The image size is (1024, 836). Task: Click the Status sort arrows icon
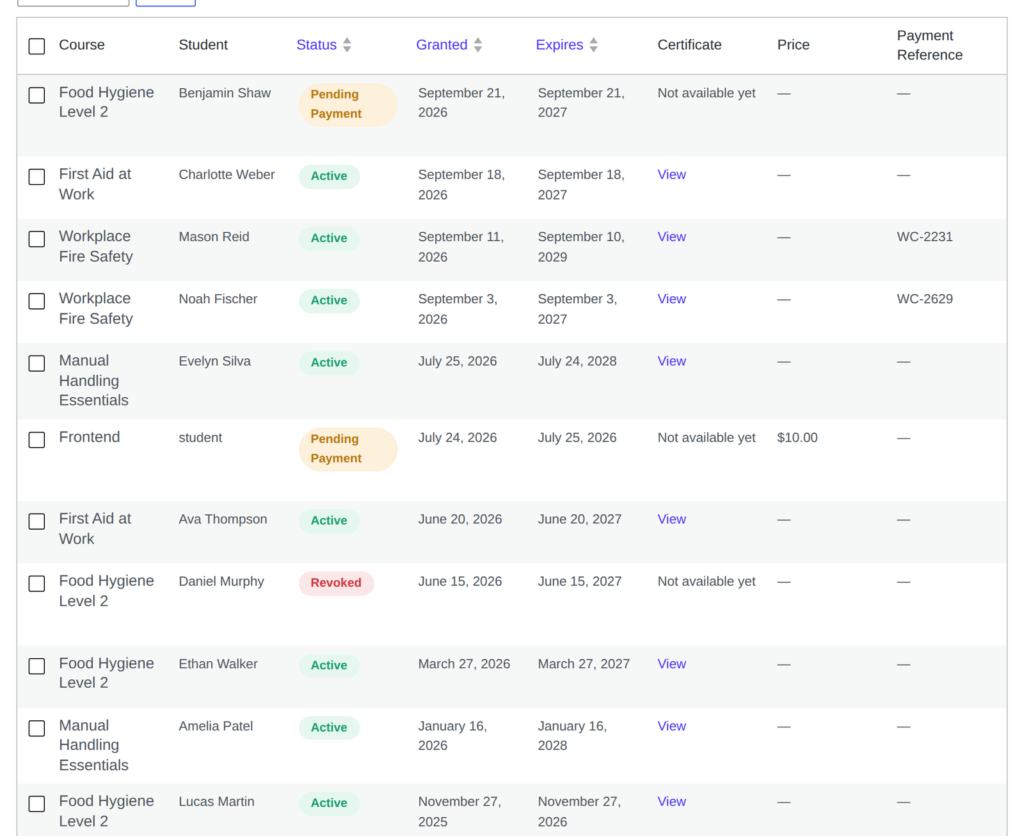click(347, 45)
